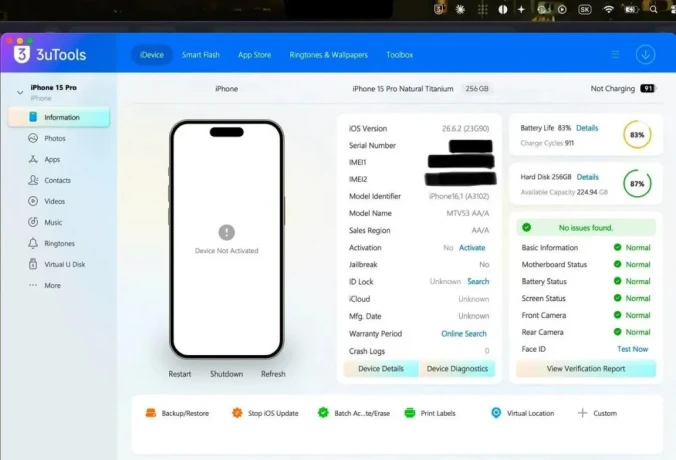Click the Stop iOS Update gear icon
Viewport: 676px width, 460px height.
[237, 413]
